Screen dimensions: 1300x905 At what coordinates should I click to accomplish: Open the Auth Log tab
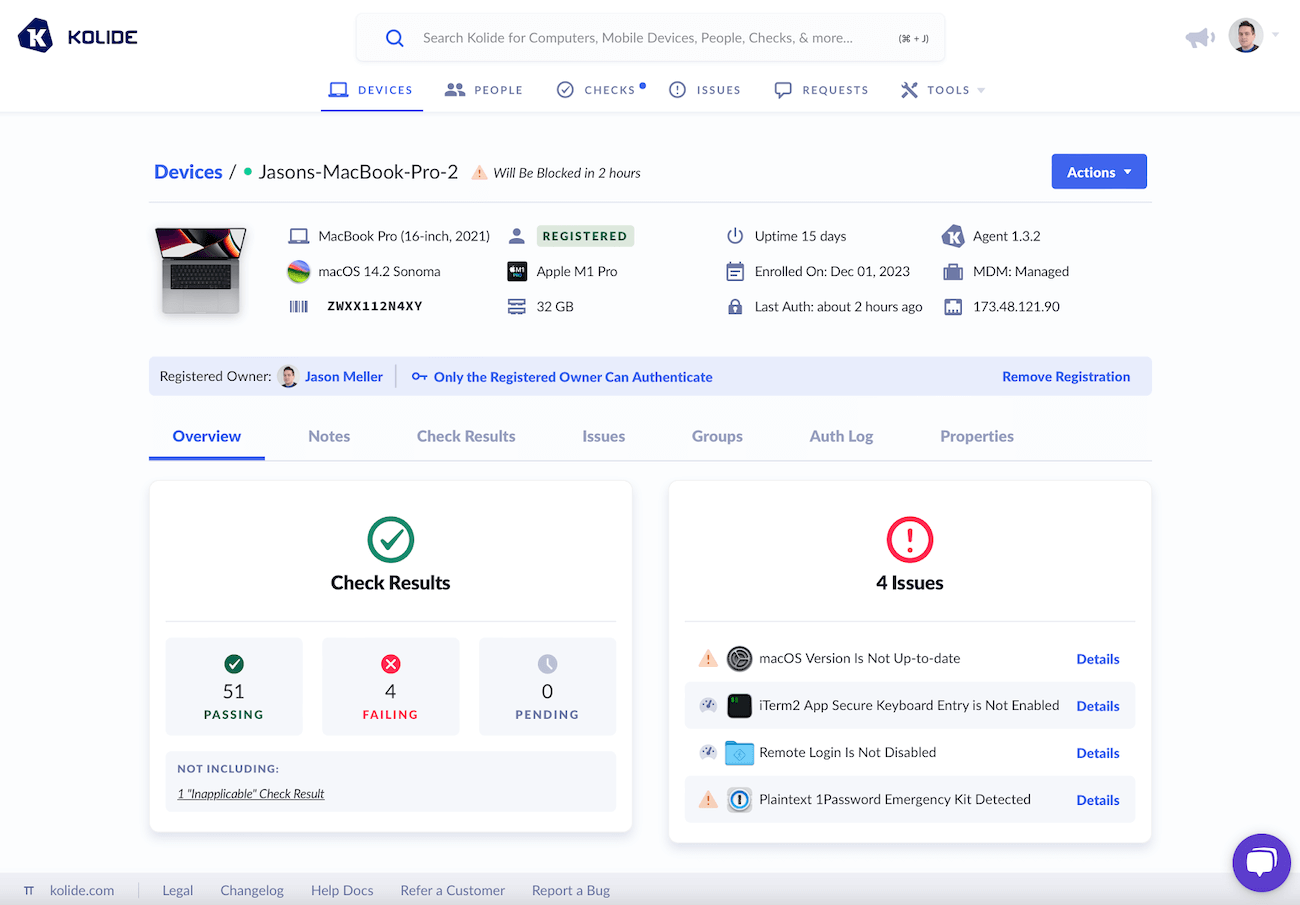[x=840, y=436]
